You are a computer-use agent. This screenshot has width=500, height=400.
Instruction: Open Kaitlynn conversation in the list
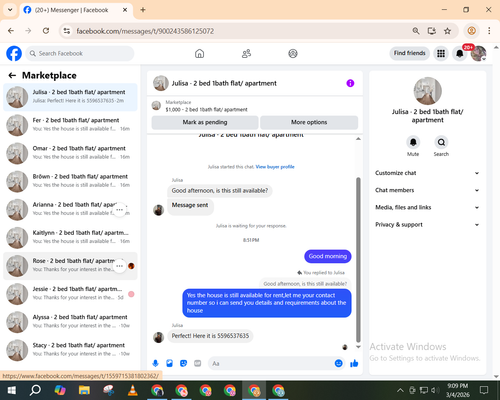tap(70, 238)
